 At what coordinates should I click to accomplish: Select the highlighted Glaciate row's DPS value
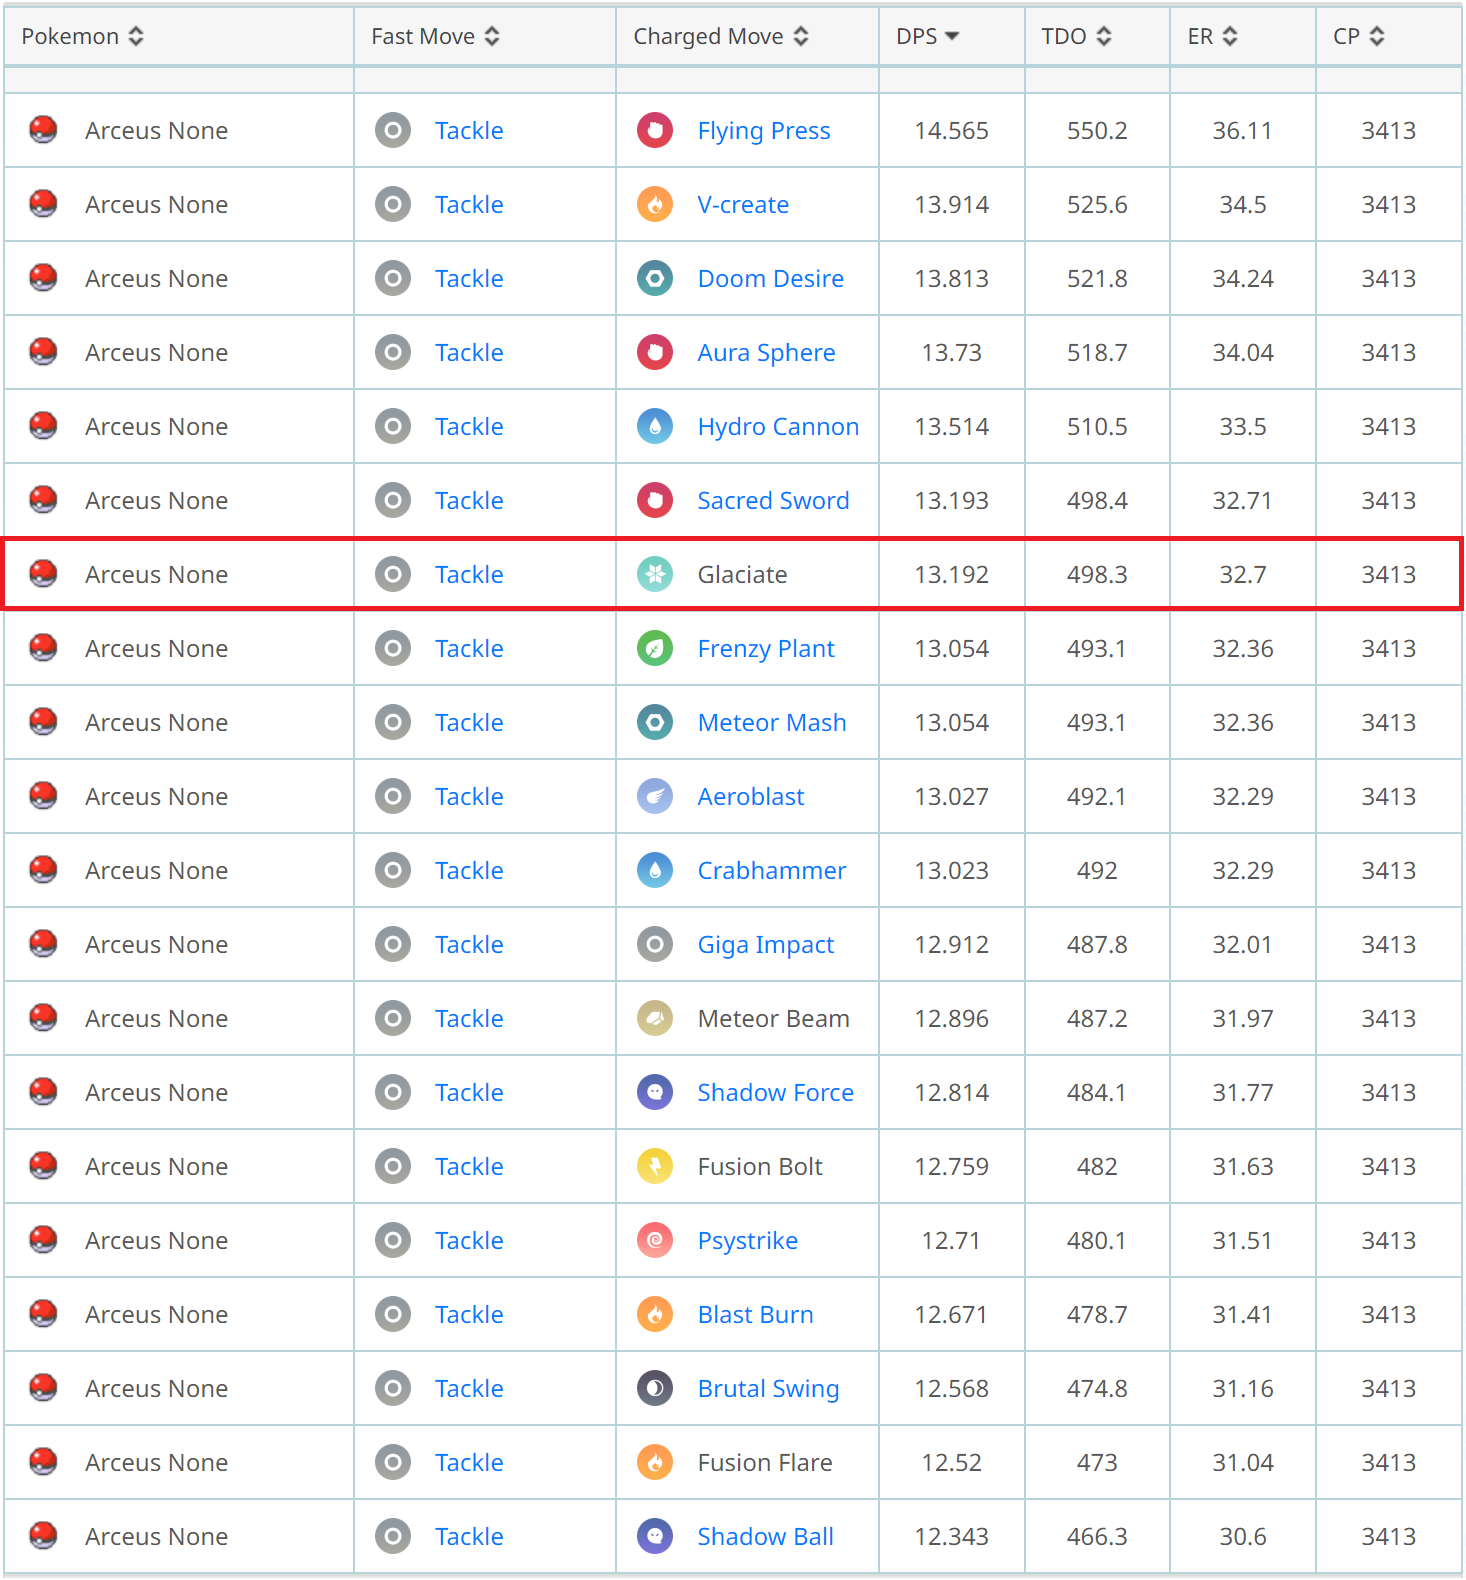[x=951, y=574]
